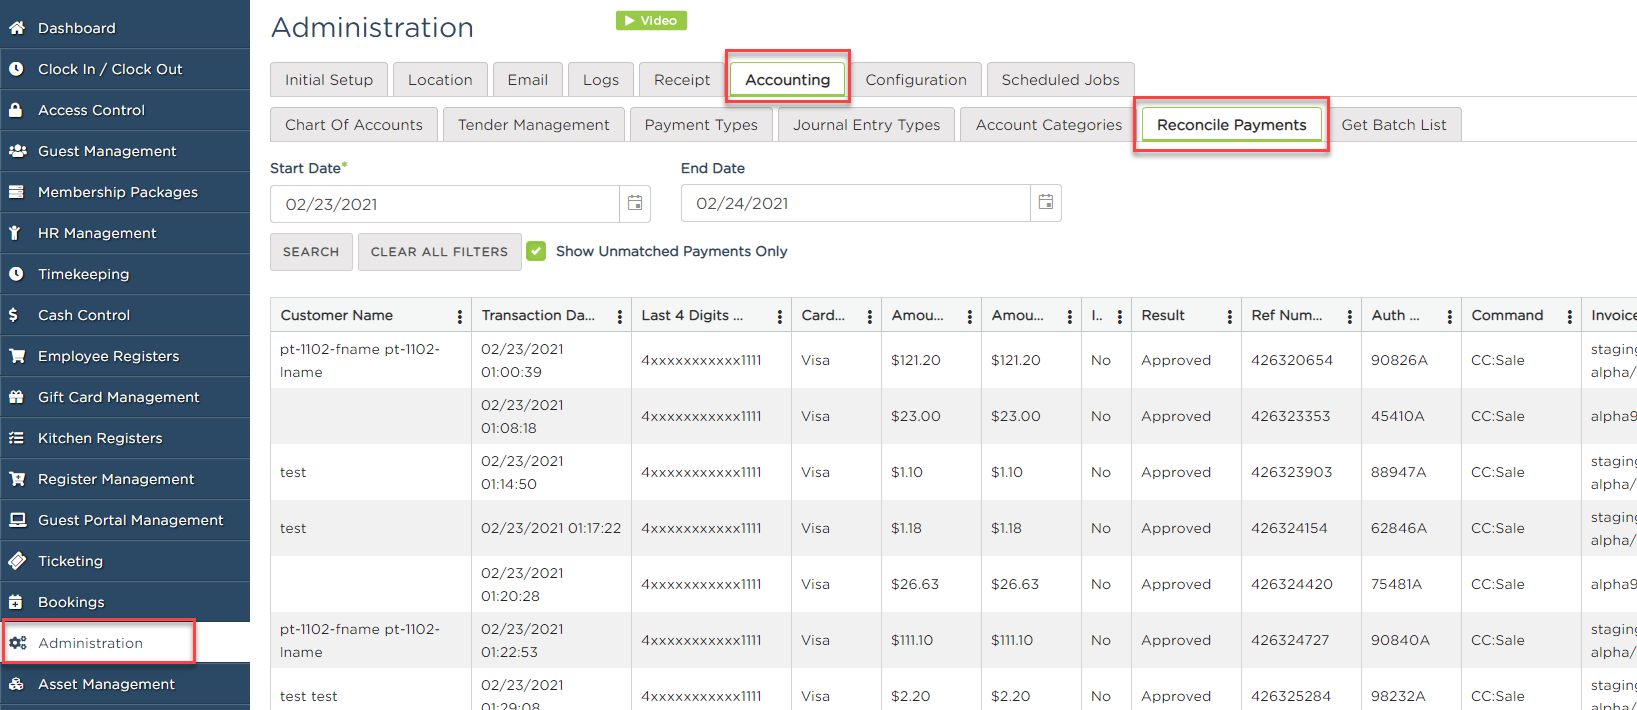Open Dashboard from the sidebar
Screen dimensions: 1637x710
pyautogui.click(x=125, y=28)
